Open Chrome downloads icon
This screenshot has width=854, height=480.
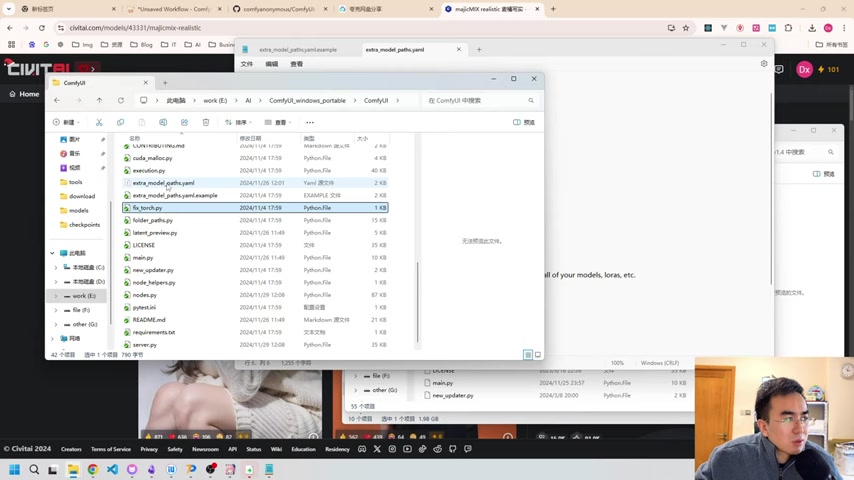812,28
